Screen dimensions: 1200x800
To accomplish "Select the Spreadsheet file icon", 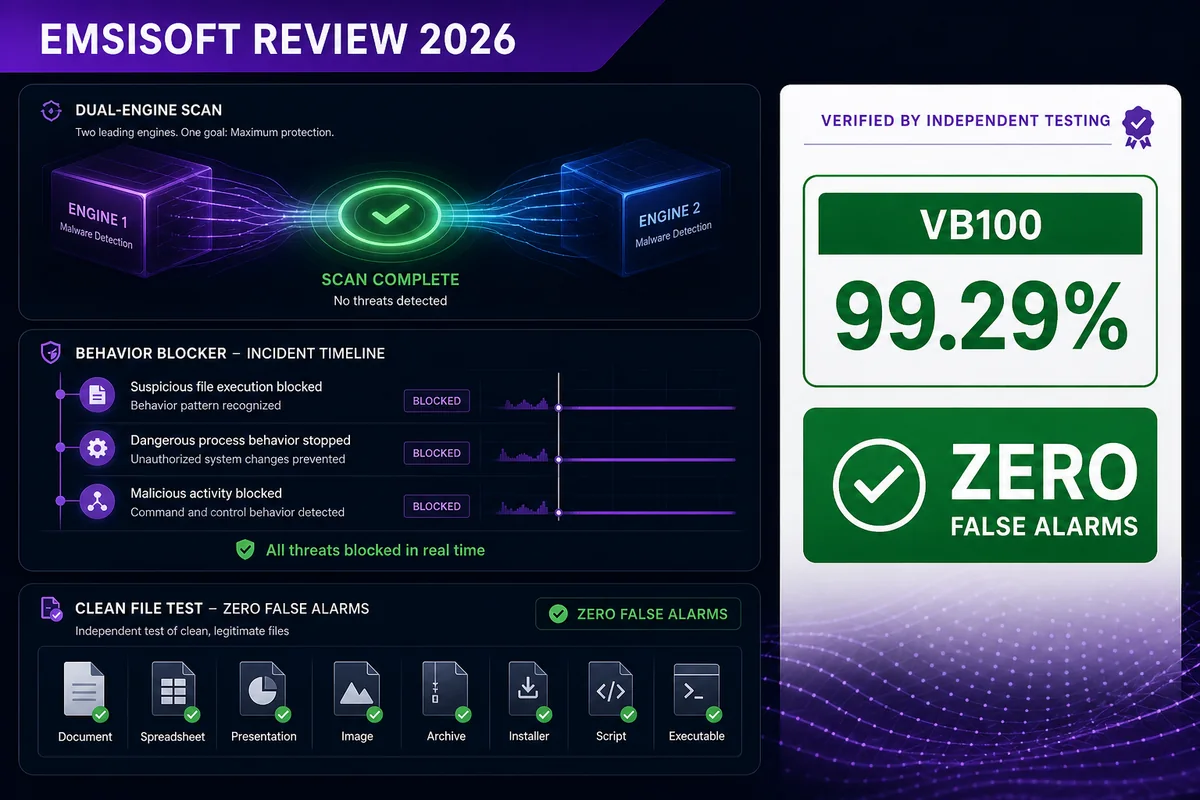I will (173, 692).
